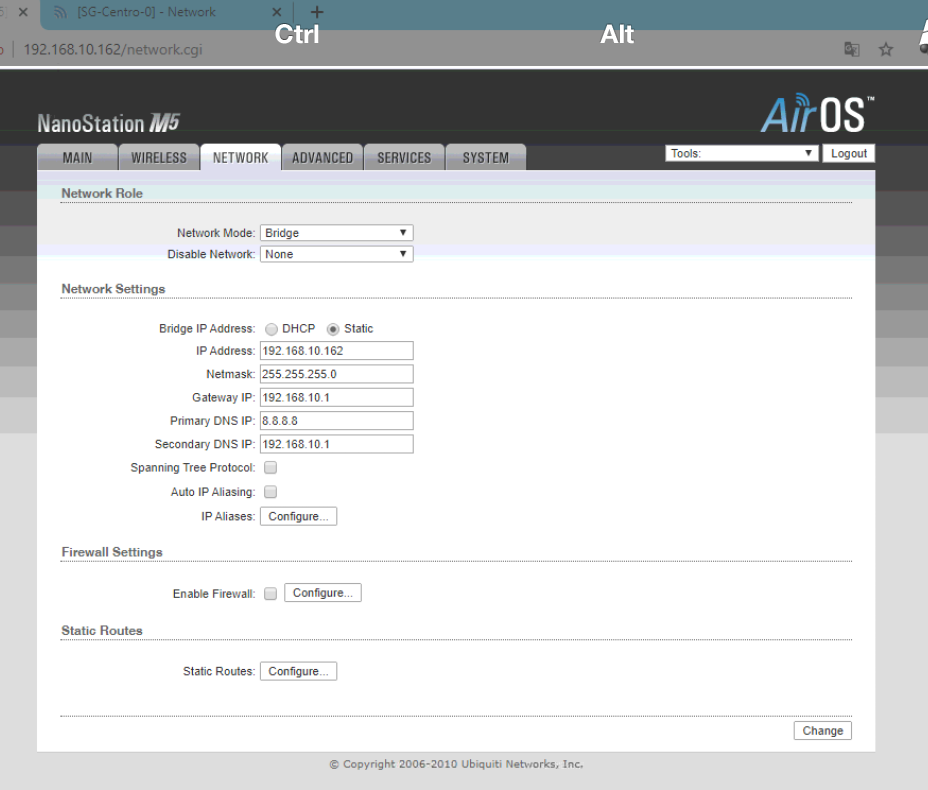Click the bookmark star icon

point(885,49)
